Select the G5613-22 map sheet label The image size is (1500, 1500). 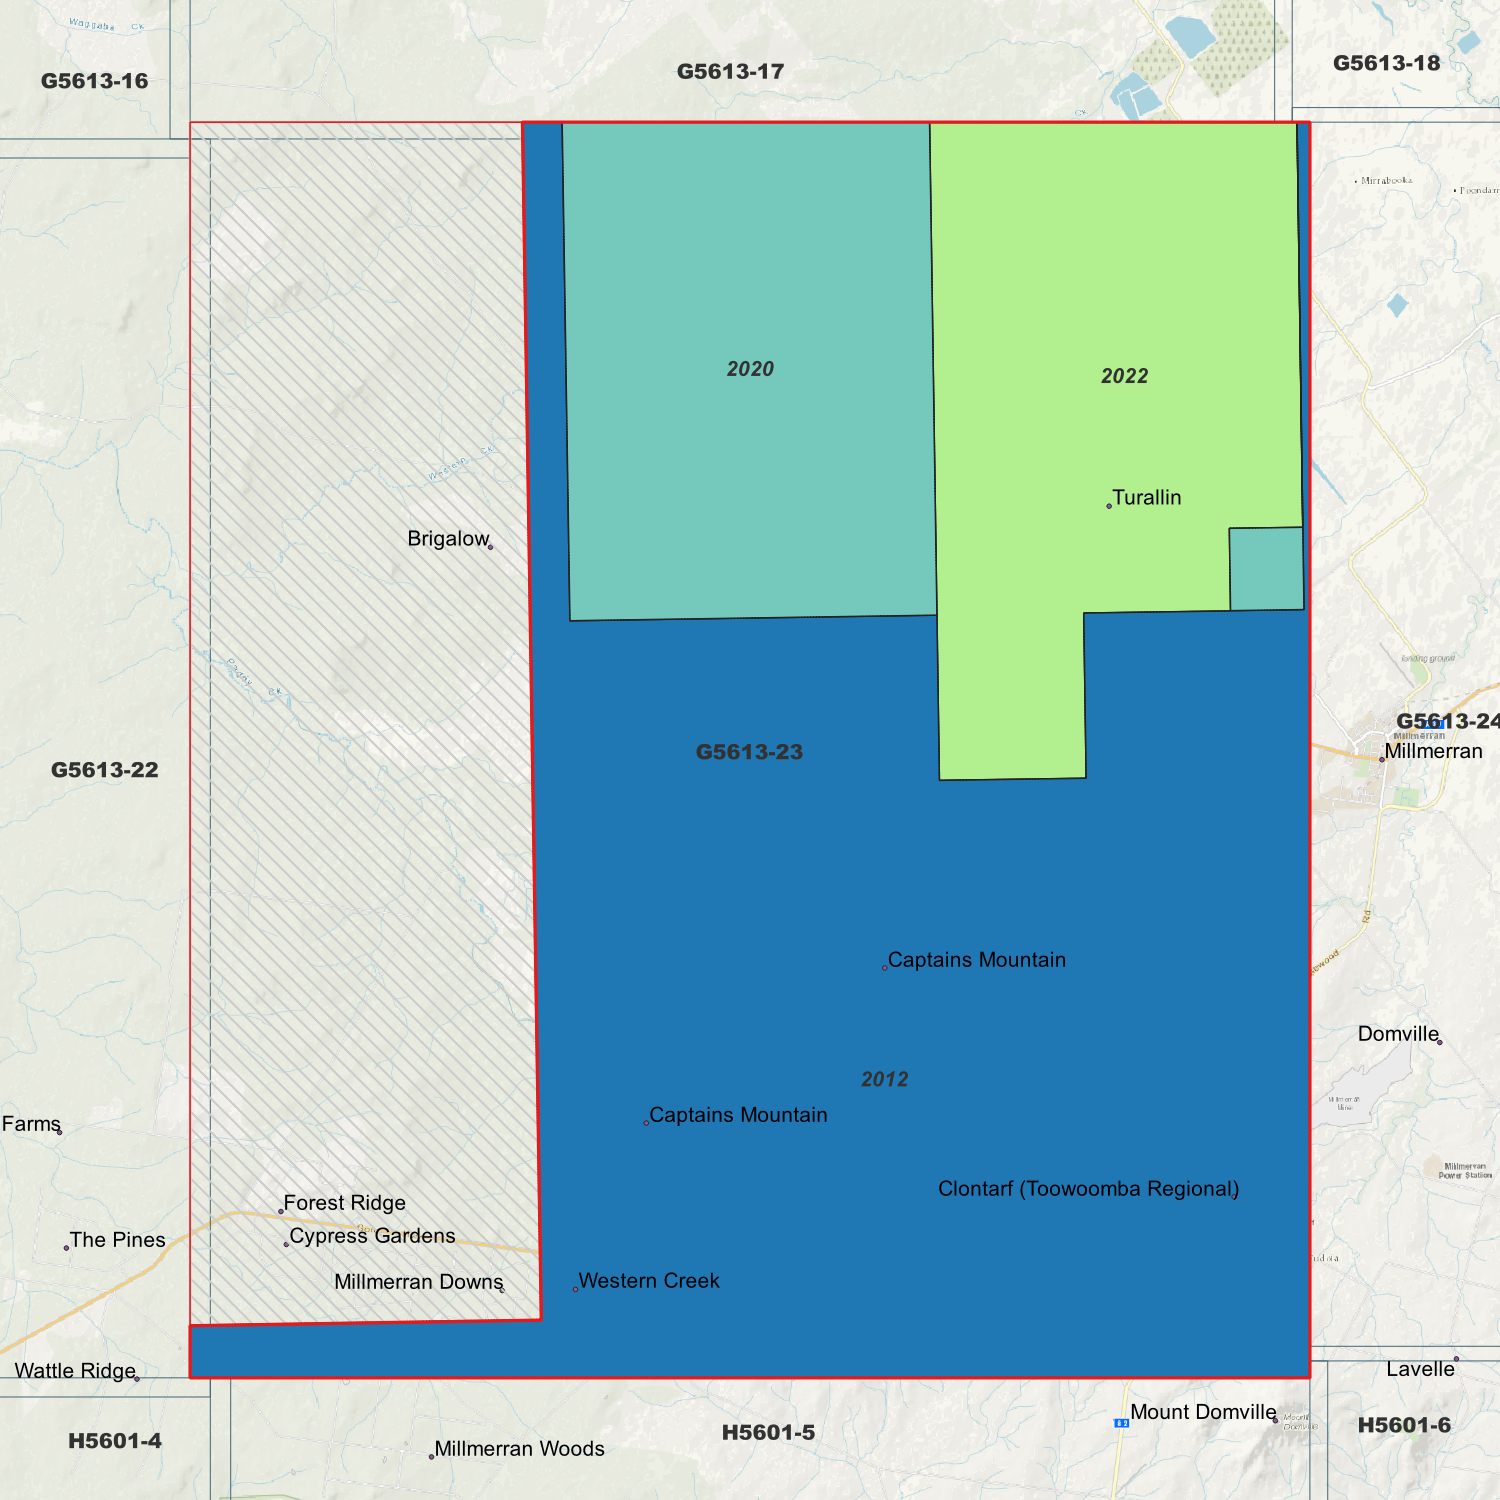coord(105,770)
